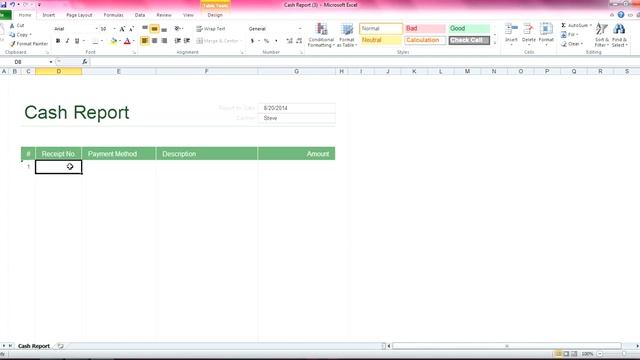This screenshot has height=360, width=640.
Task: Open the text orientation options
Action: pos(178,29)
